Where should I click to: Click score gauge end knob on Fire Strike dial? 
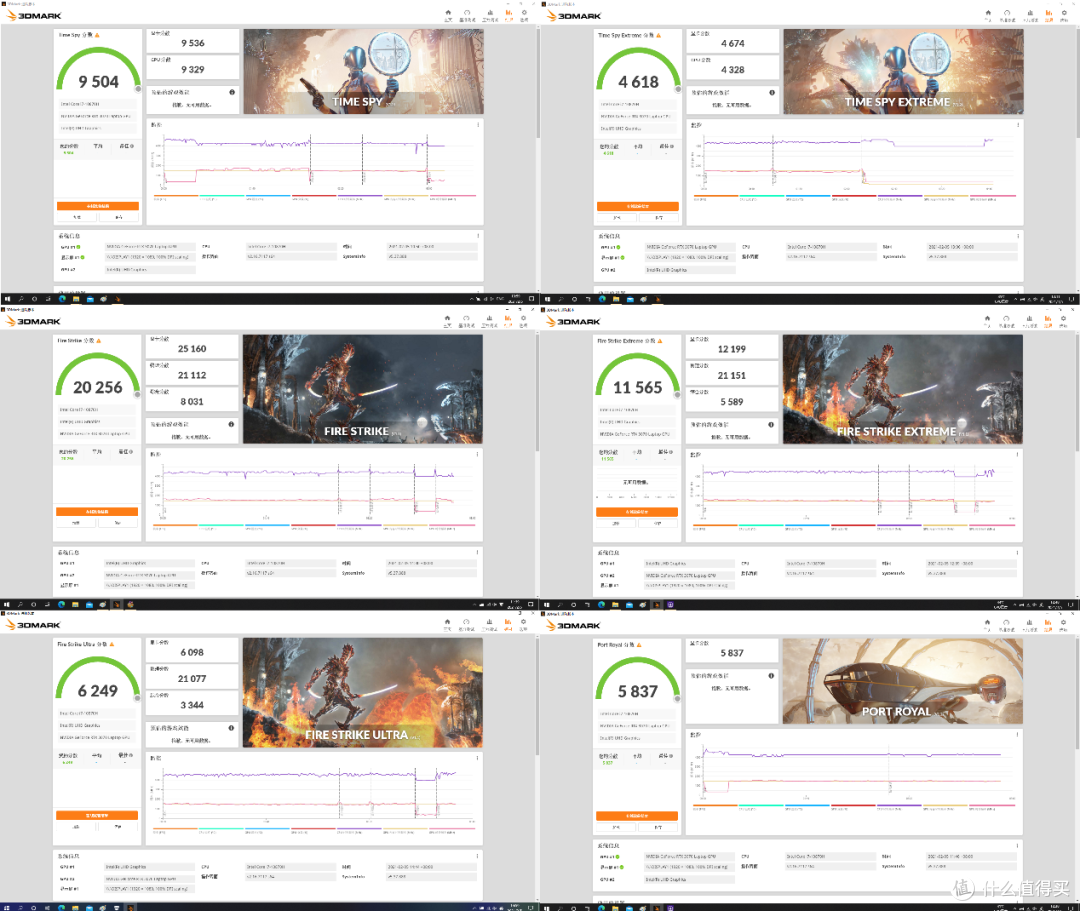[138, 395]
